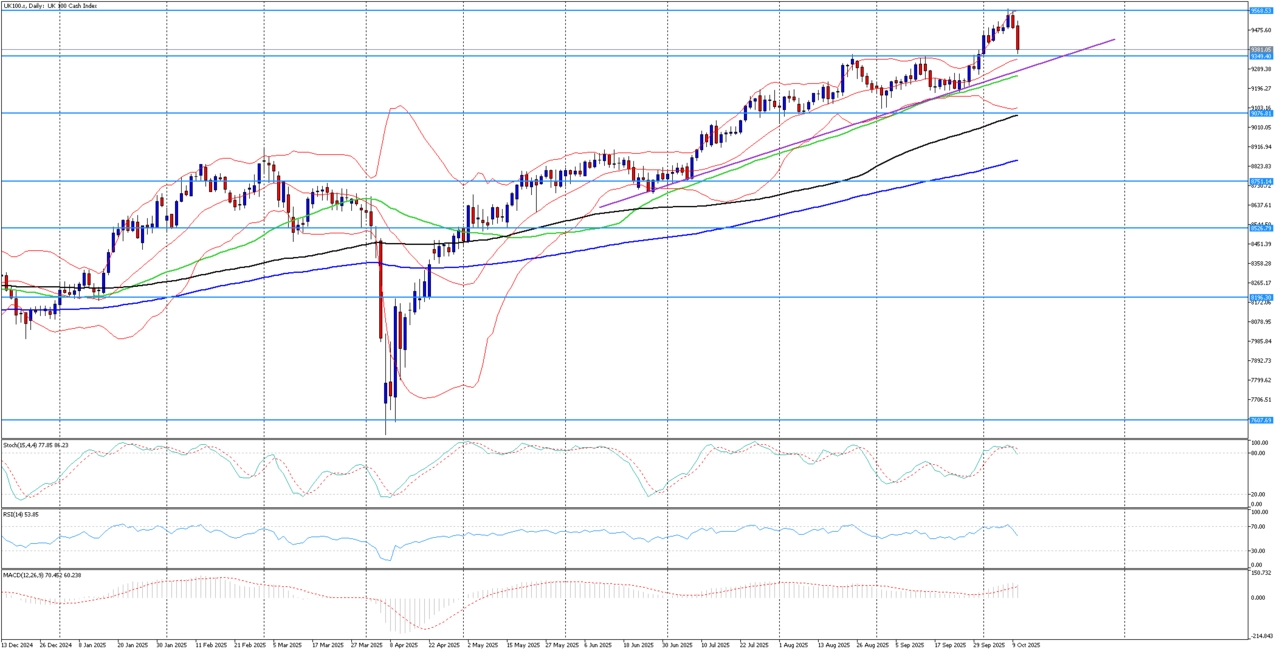This screenshot has width=1280, height=652.
Task: Click the 9 Oct 2025 date label
Action: [1027, 646]
